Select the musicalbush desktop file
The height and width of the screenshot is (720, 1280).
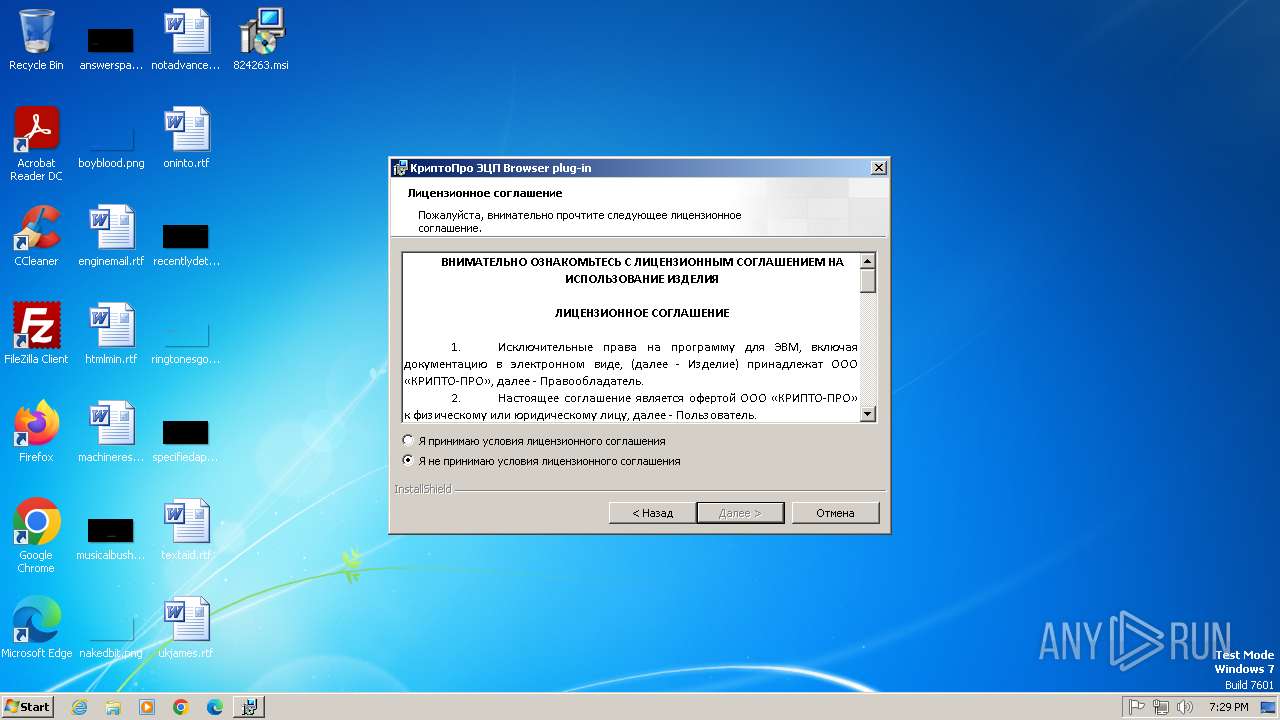(111, 538)
